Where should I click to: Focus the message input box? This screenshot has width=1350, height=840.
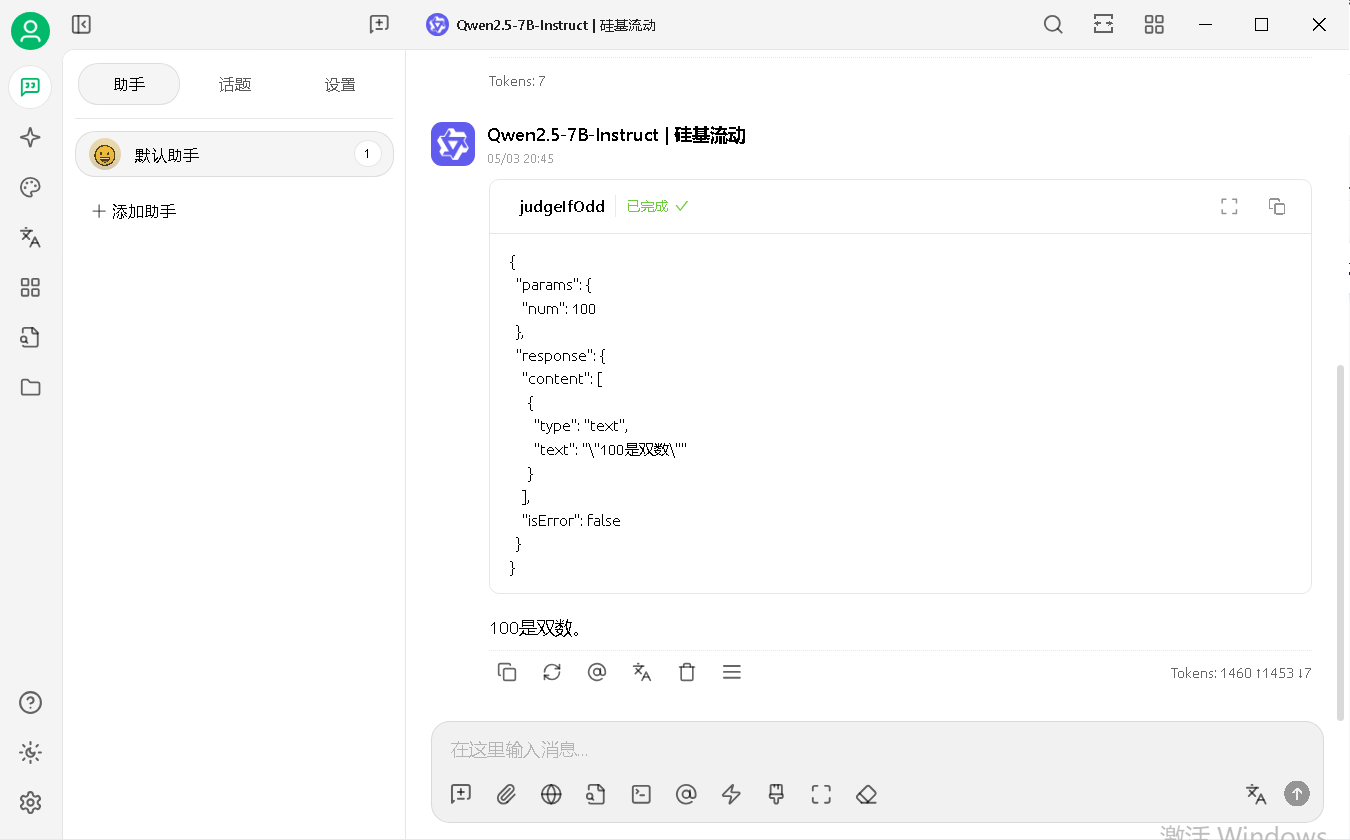tap(877, 749)
